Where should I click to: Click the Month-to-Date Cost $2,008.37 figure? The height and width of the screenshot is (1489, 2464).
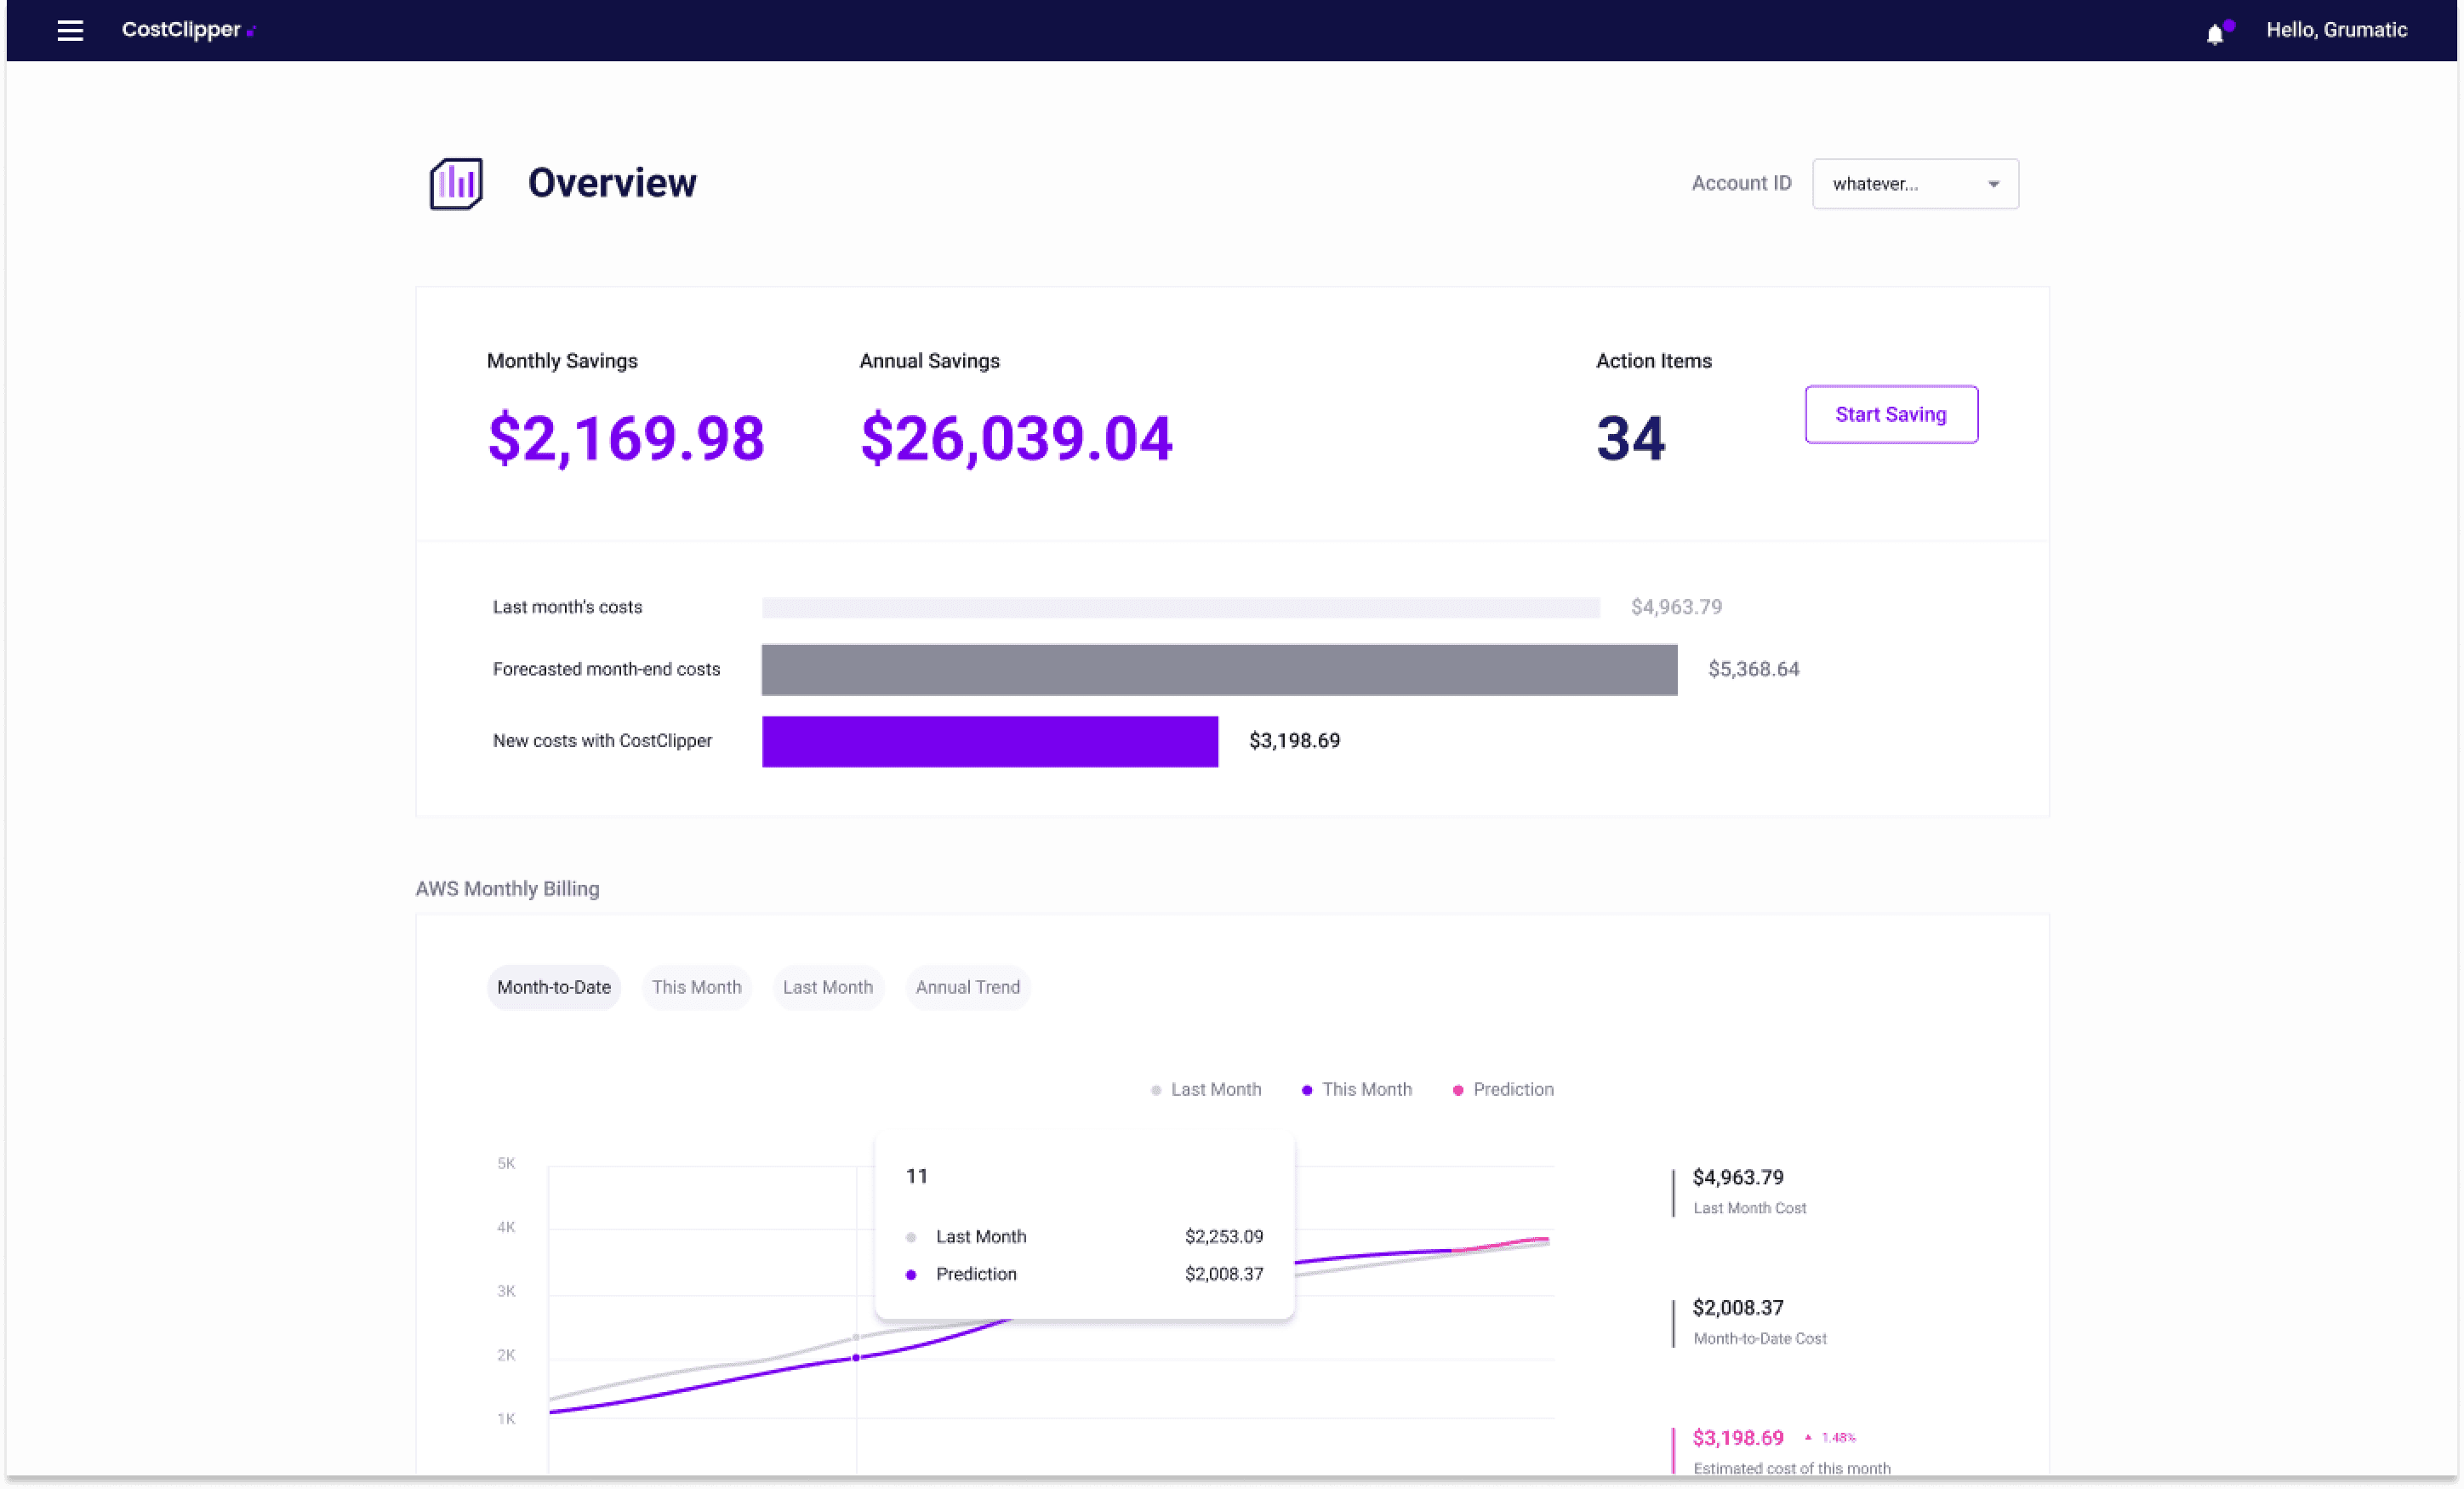pyautogui.click(x=1738, y=1308)
